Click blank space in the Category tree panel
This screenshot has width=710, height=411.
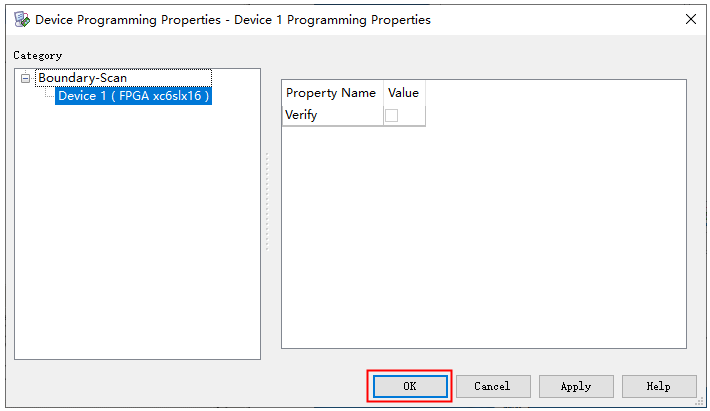pos(137,240)
